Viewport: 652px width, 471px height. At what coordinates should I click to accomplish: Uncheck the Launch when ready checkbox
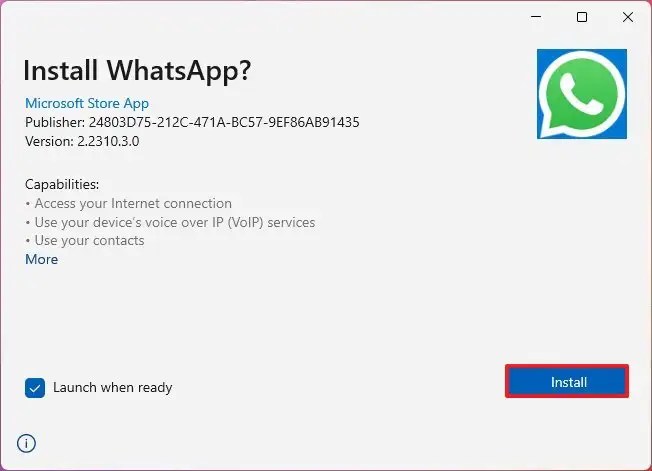35,388
